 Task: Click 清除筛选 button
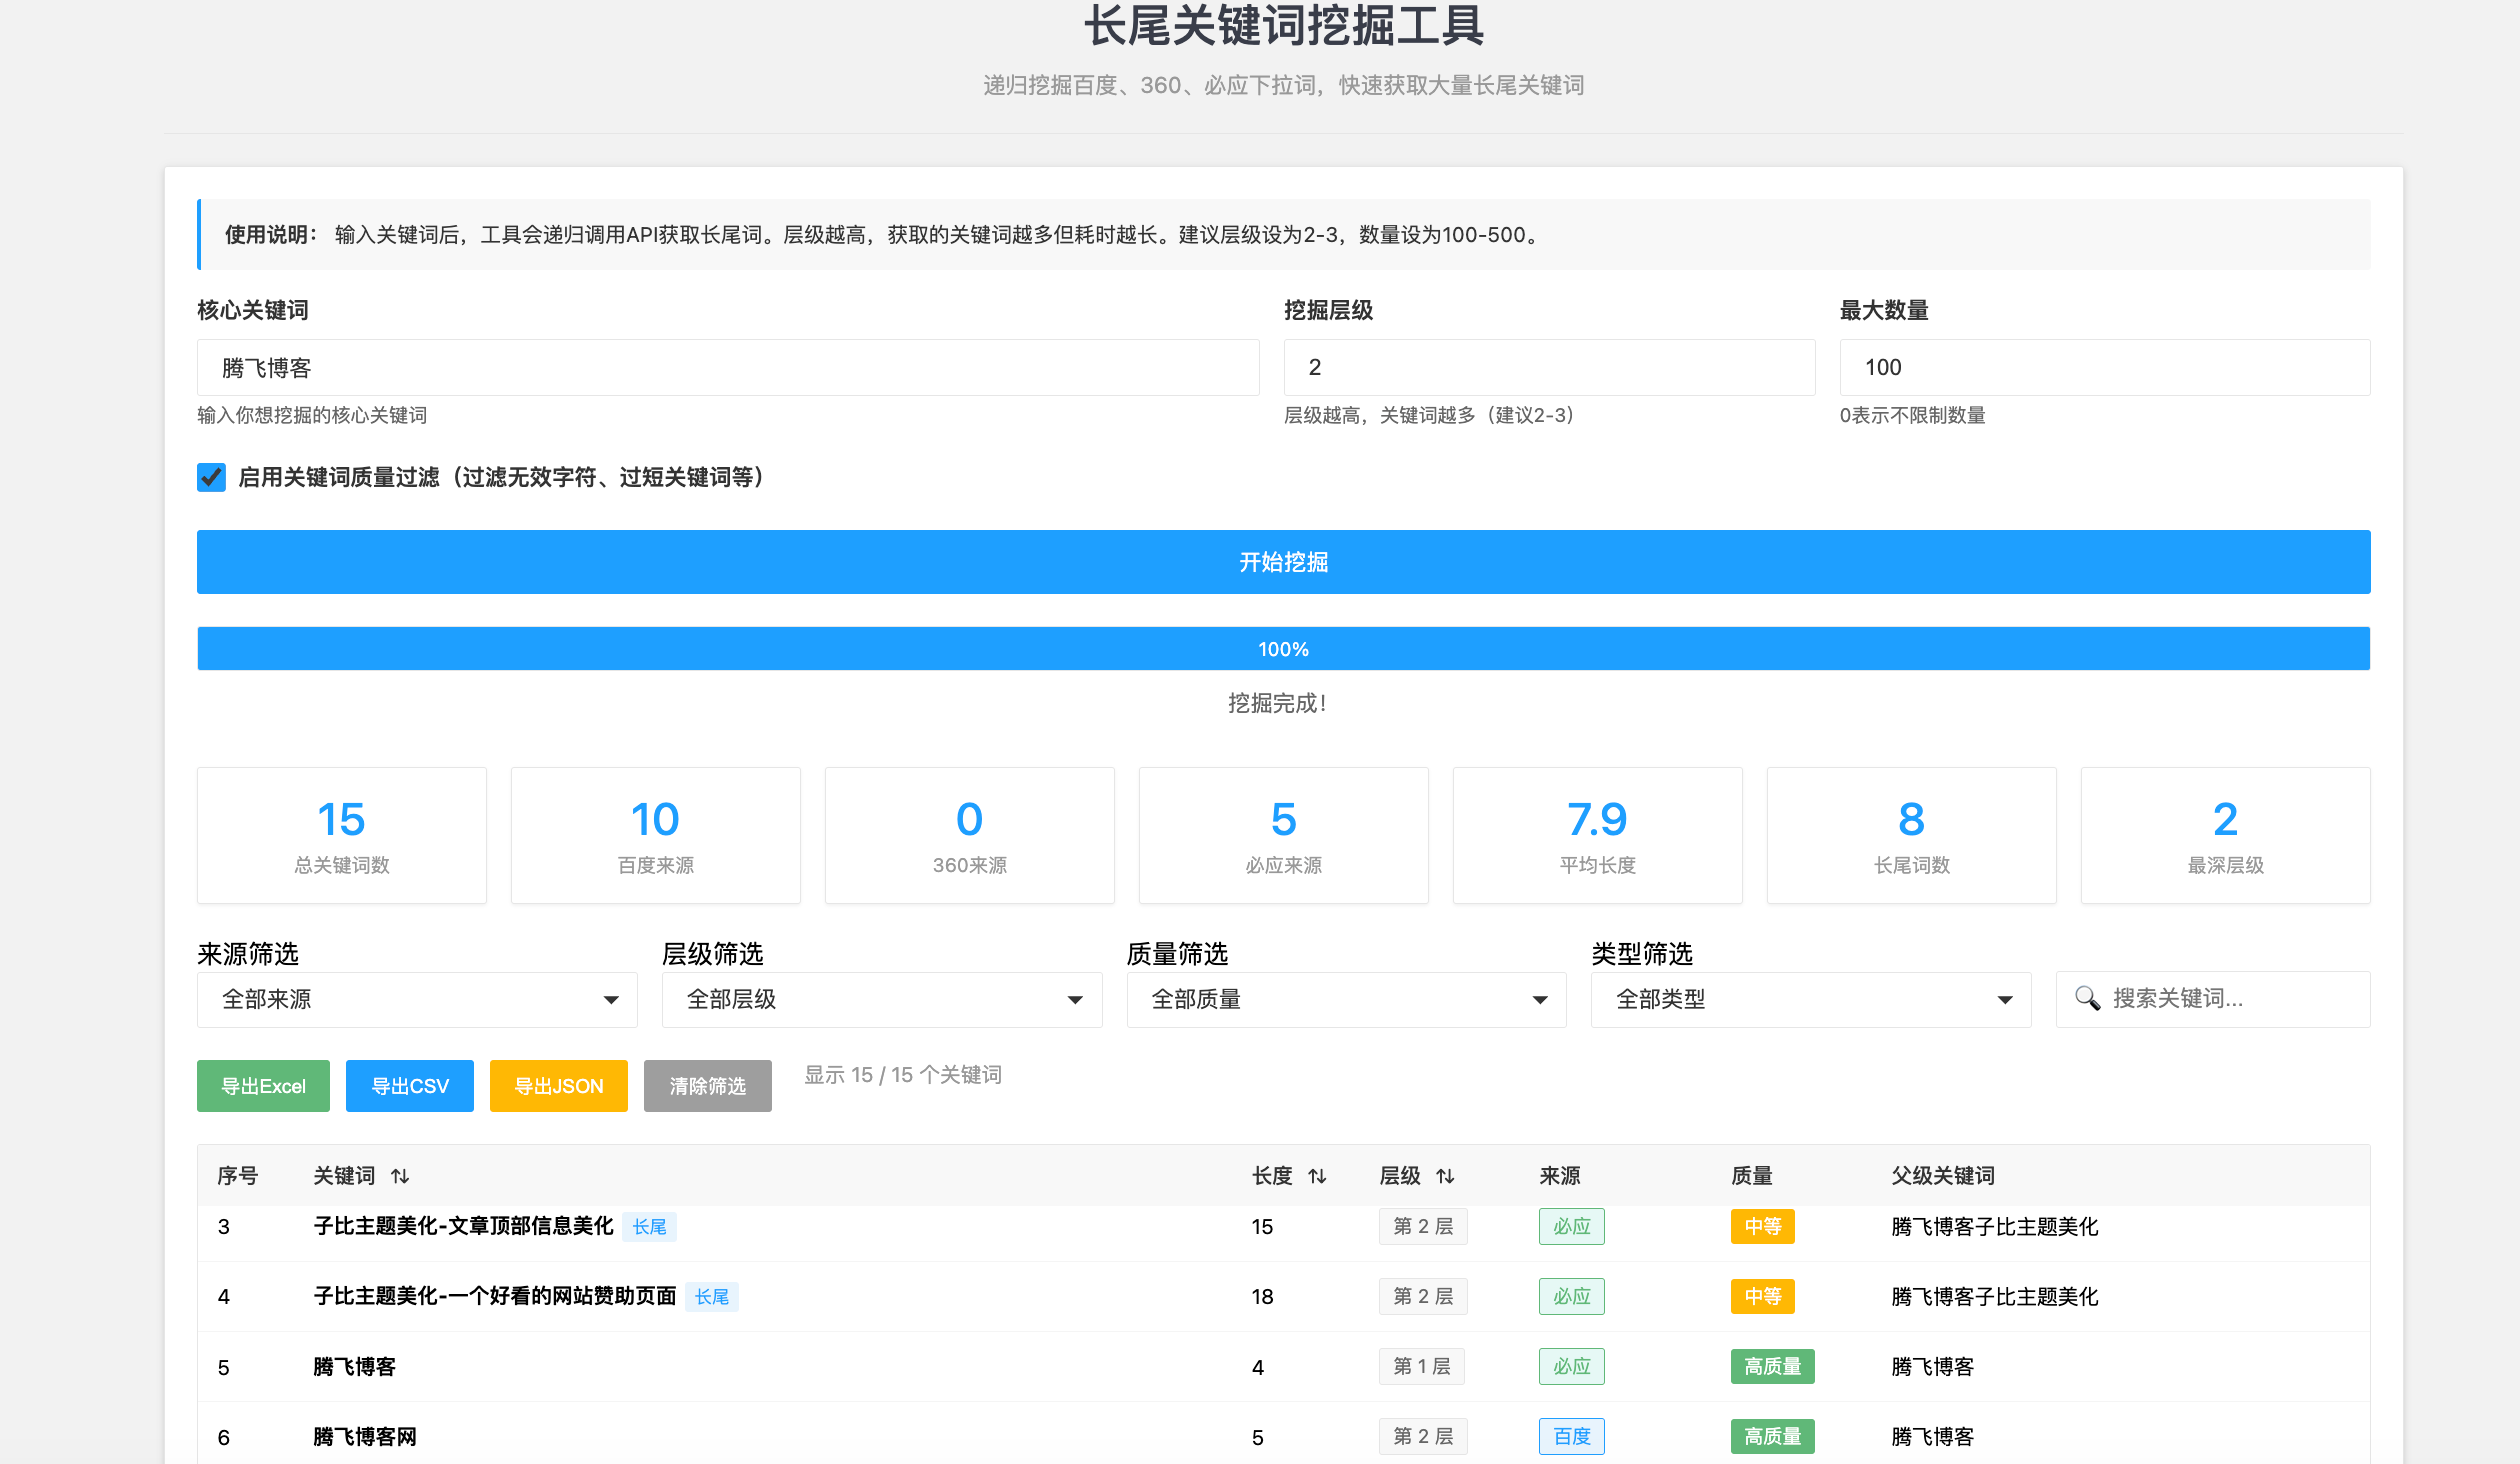708,1086
